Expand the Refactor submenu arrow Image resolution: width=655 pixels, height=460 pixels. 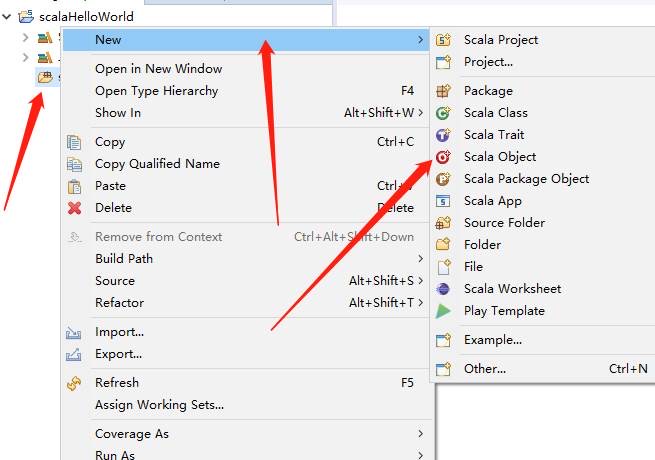[421, 303]
